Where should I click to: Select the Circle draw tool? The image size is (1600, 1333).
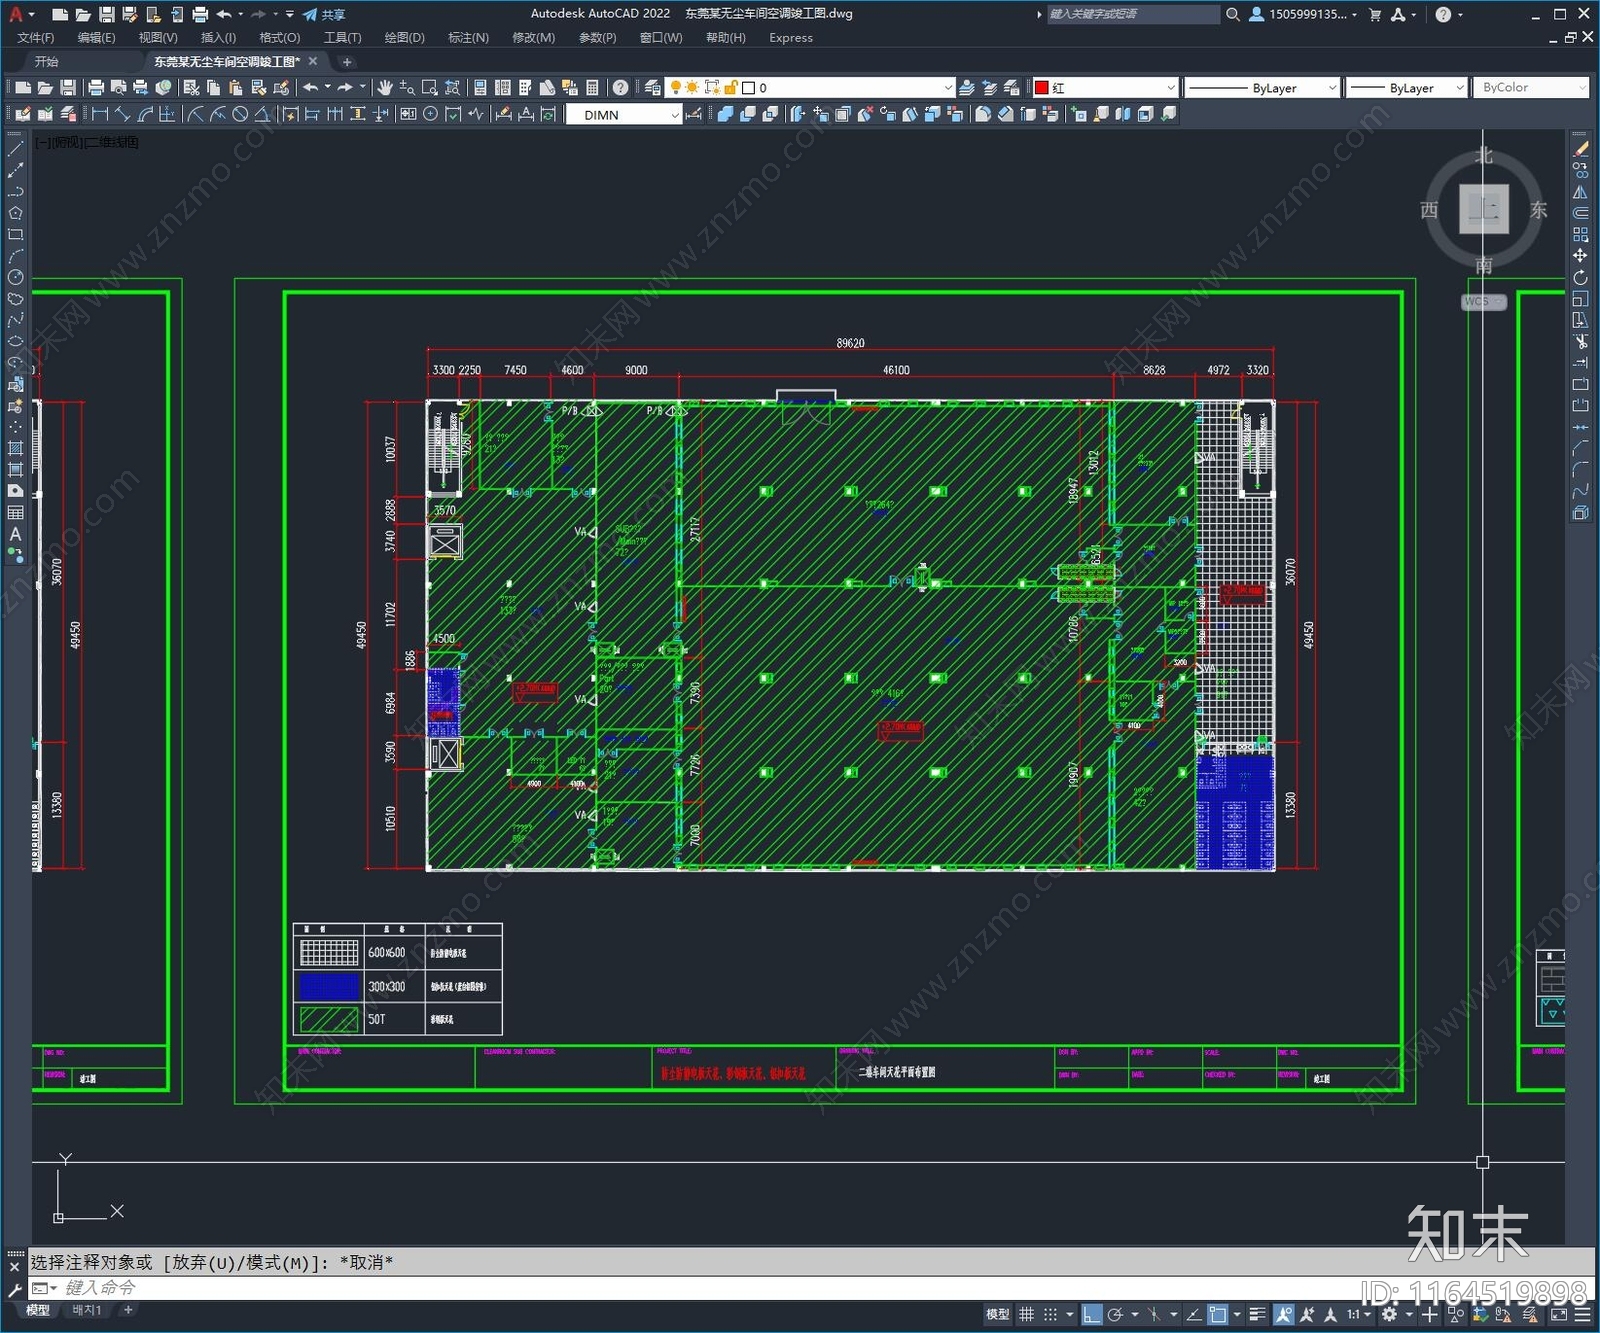pyautogui.click(x=15, y=277)
